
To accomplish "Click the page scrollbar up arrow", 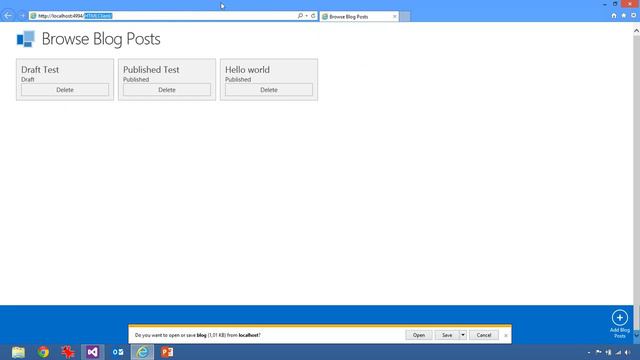I will [636, 31].
